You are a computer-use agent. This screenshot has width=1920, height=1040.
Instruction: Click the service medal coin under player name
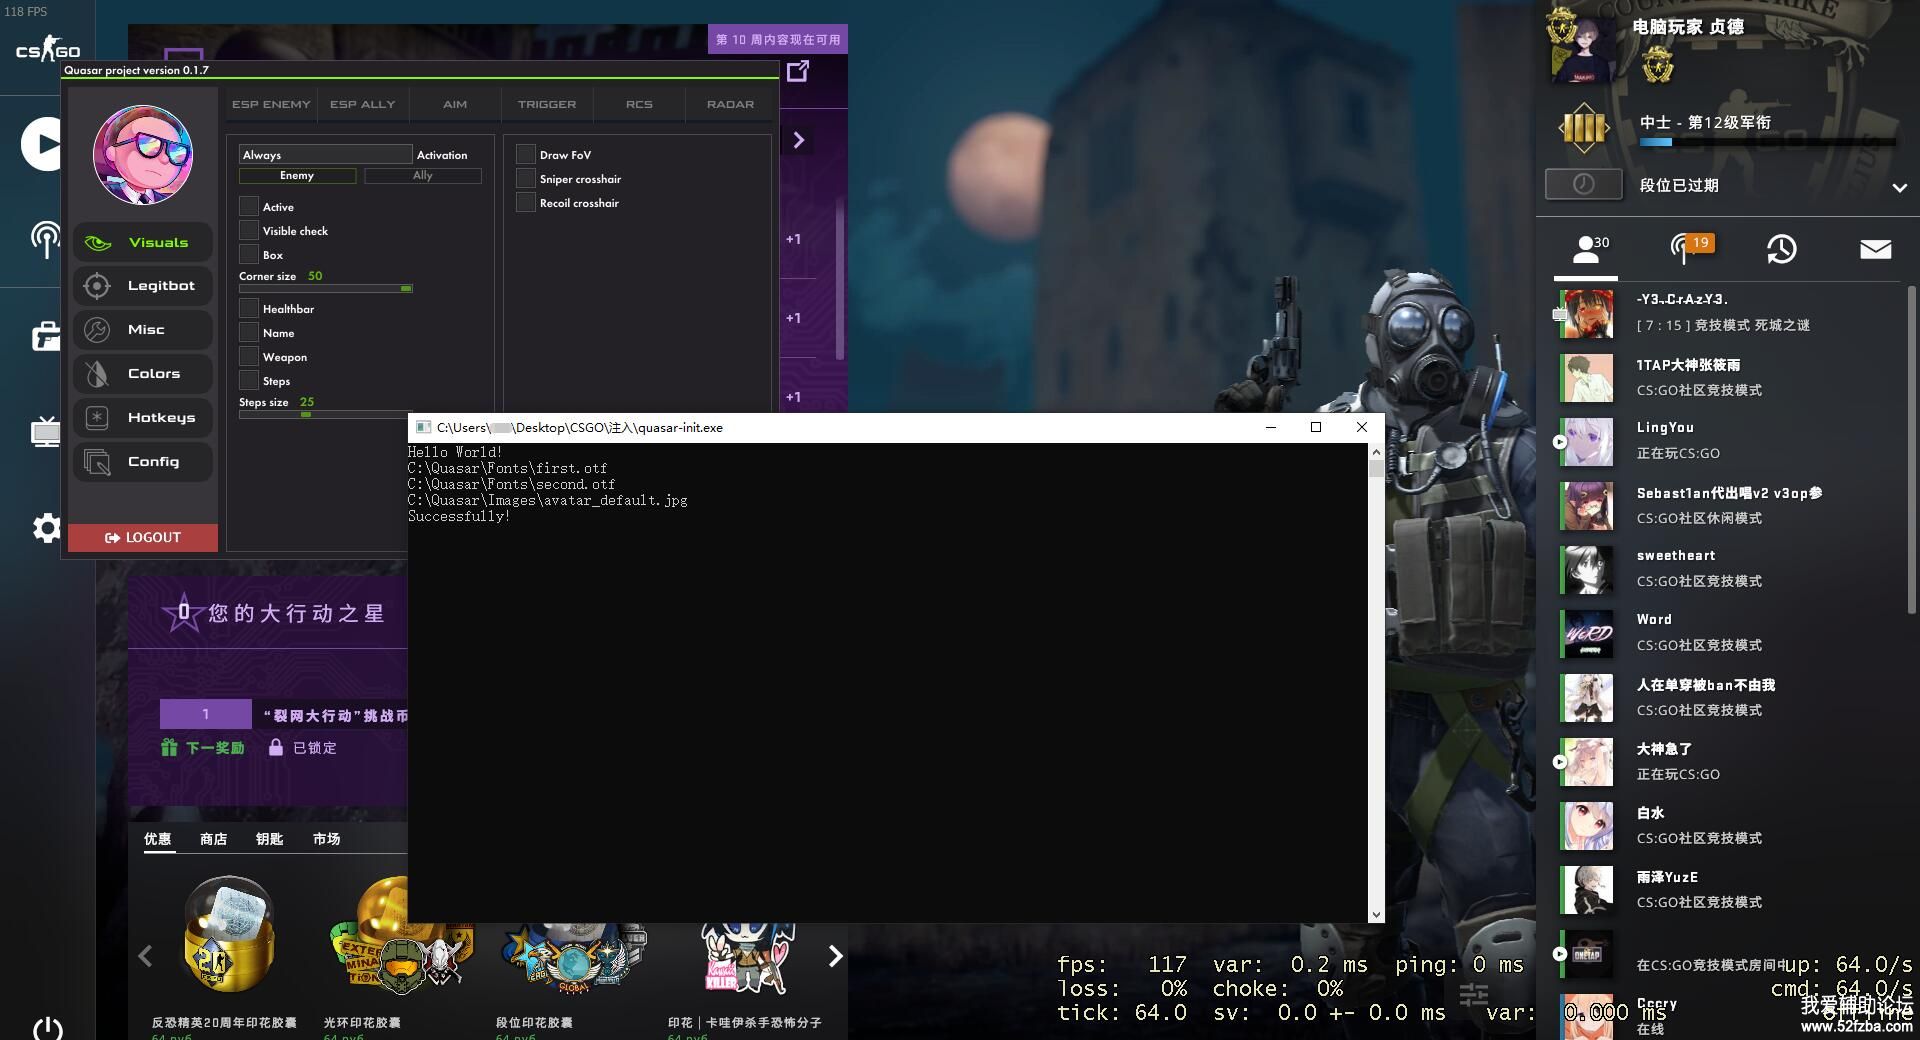pos(1658,65)
